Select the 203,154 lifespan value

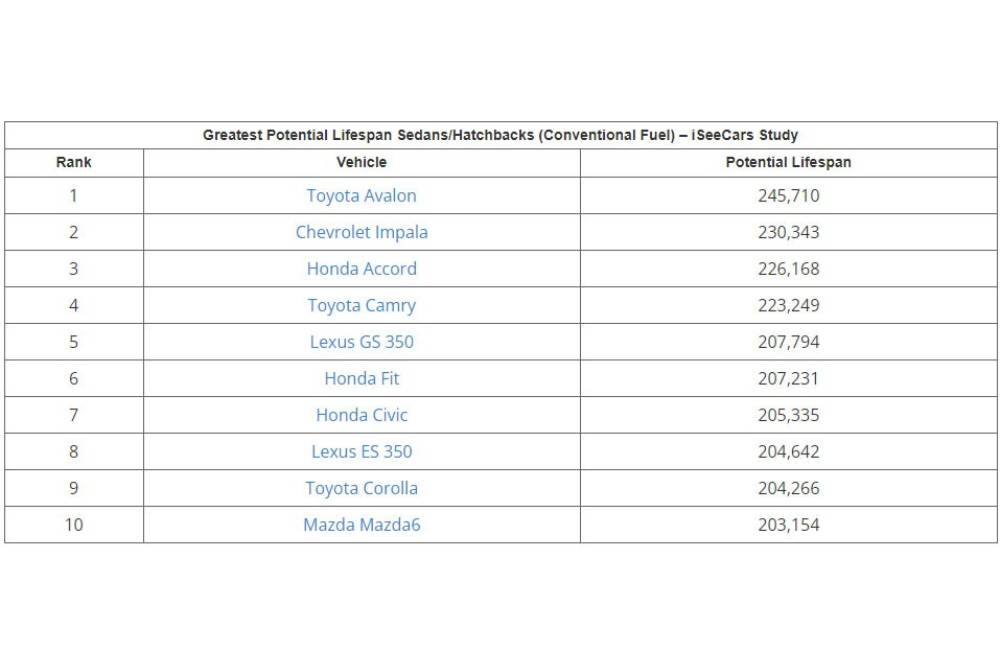click(x=788, y=524)
